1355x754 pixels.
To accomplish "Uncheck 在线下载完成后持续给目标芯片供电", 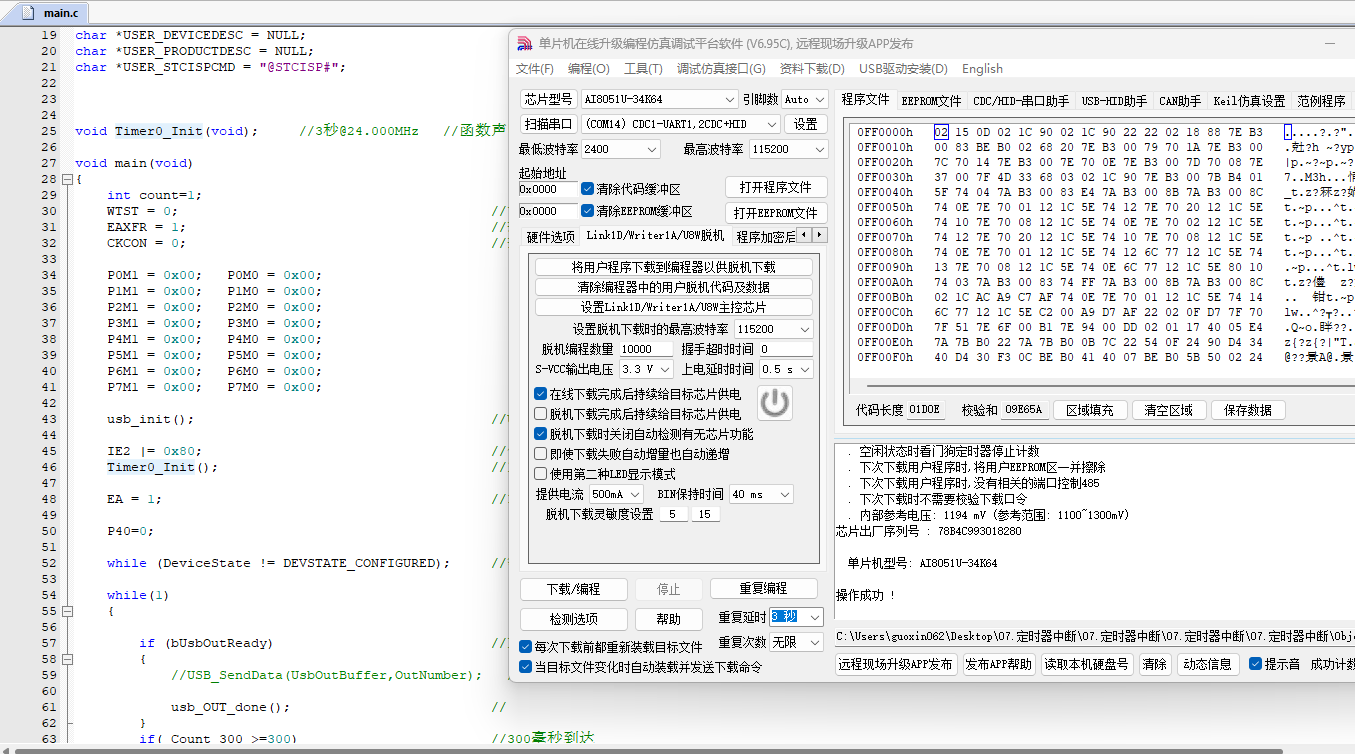I will click(x=541, y=394).
